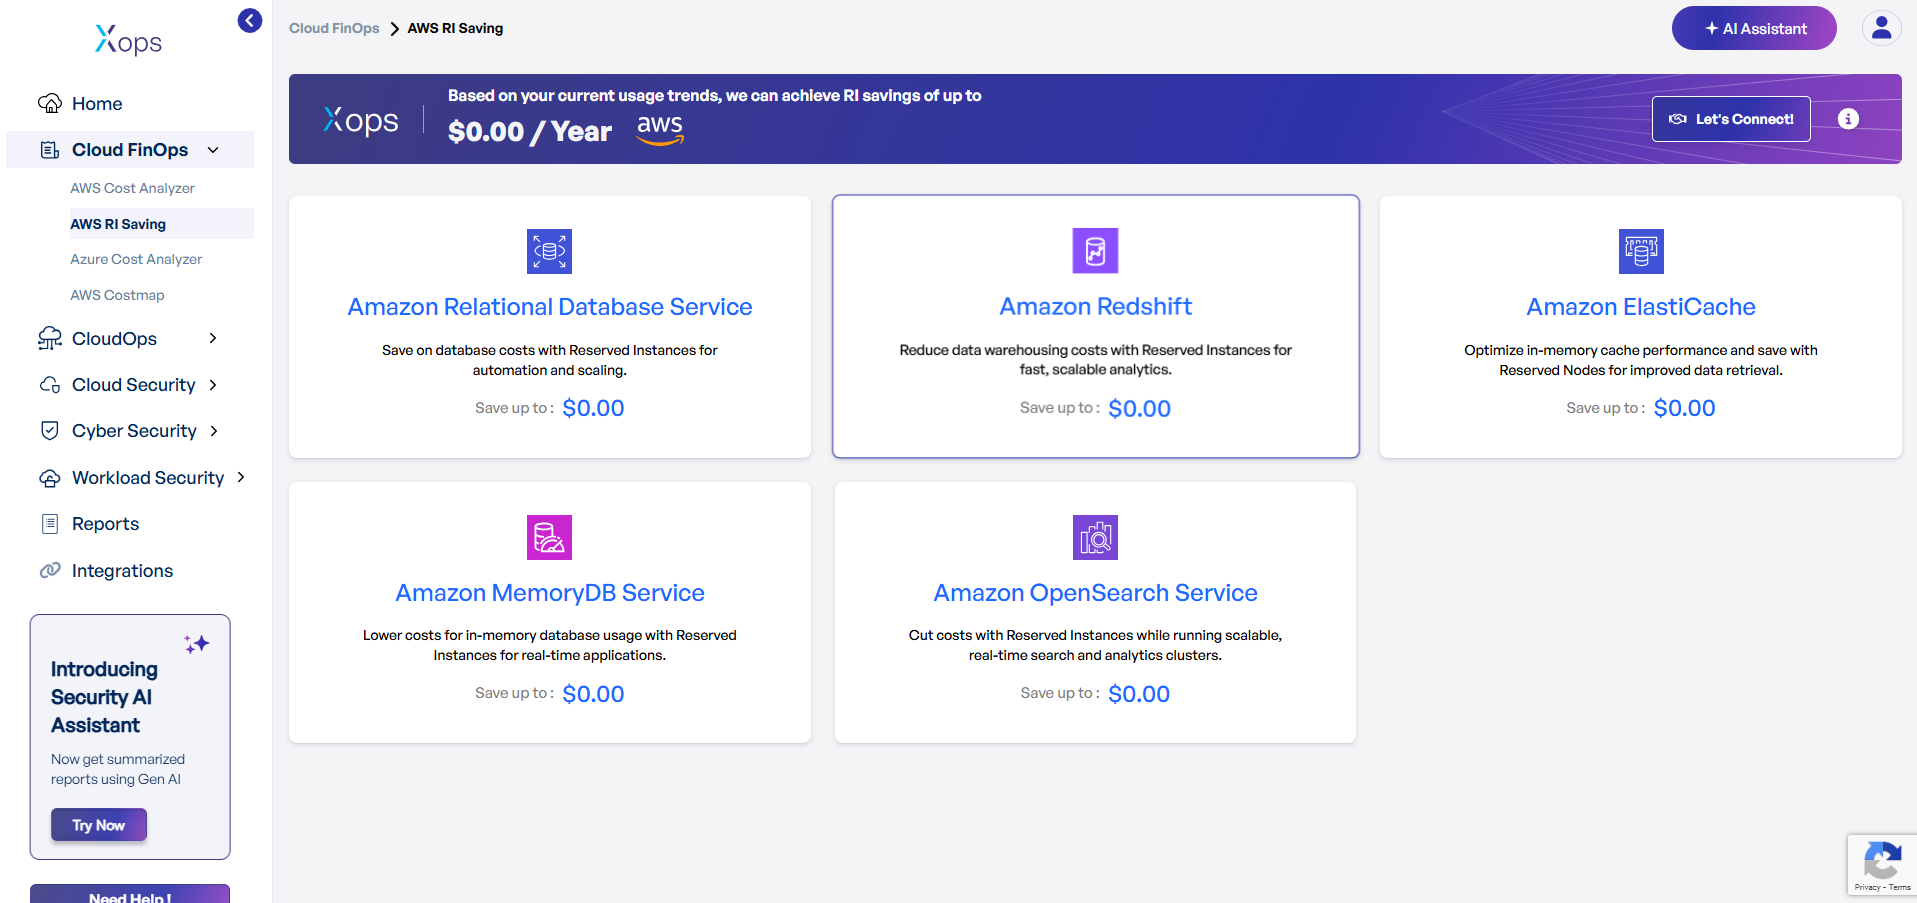This screenshot has height=903, width=1917.
Task: Click the Amazon Relational Database Service icon
Action: (549, 251)
